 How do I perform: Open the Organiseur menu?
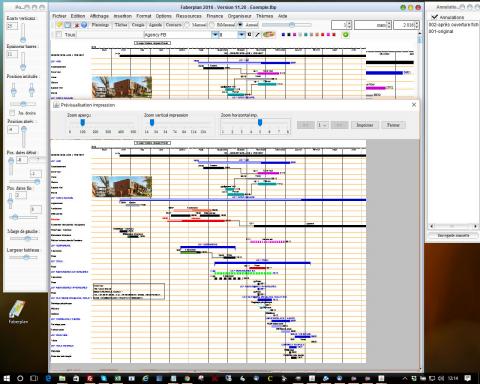pyautogui.click(x=239, y=16)
